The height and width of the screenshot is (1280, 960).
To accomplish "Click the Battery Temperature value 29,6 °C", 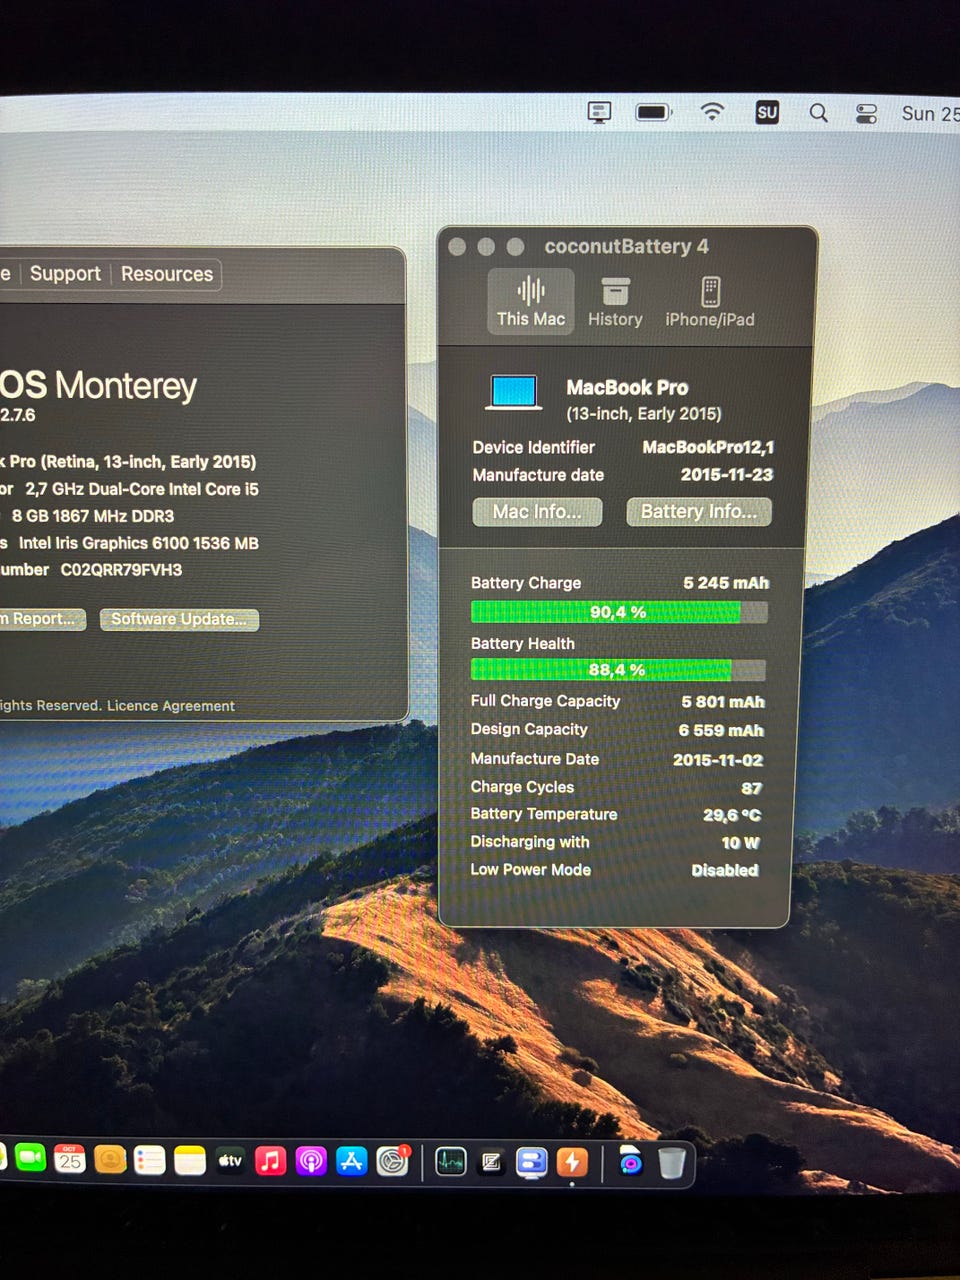I will click(x=732, y=815).
